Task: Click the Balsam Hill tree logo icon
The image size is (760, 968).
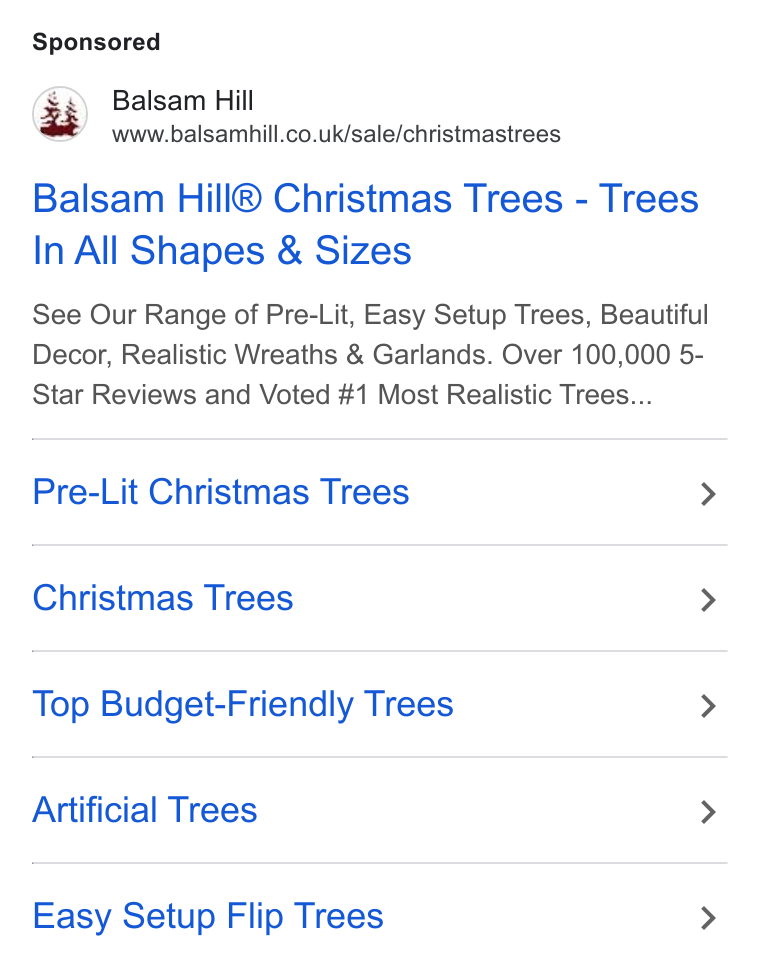Action: coord(60,114)
